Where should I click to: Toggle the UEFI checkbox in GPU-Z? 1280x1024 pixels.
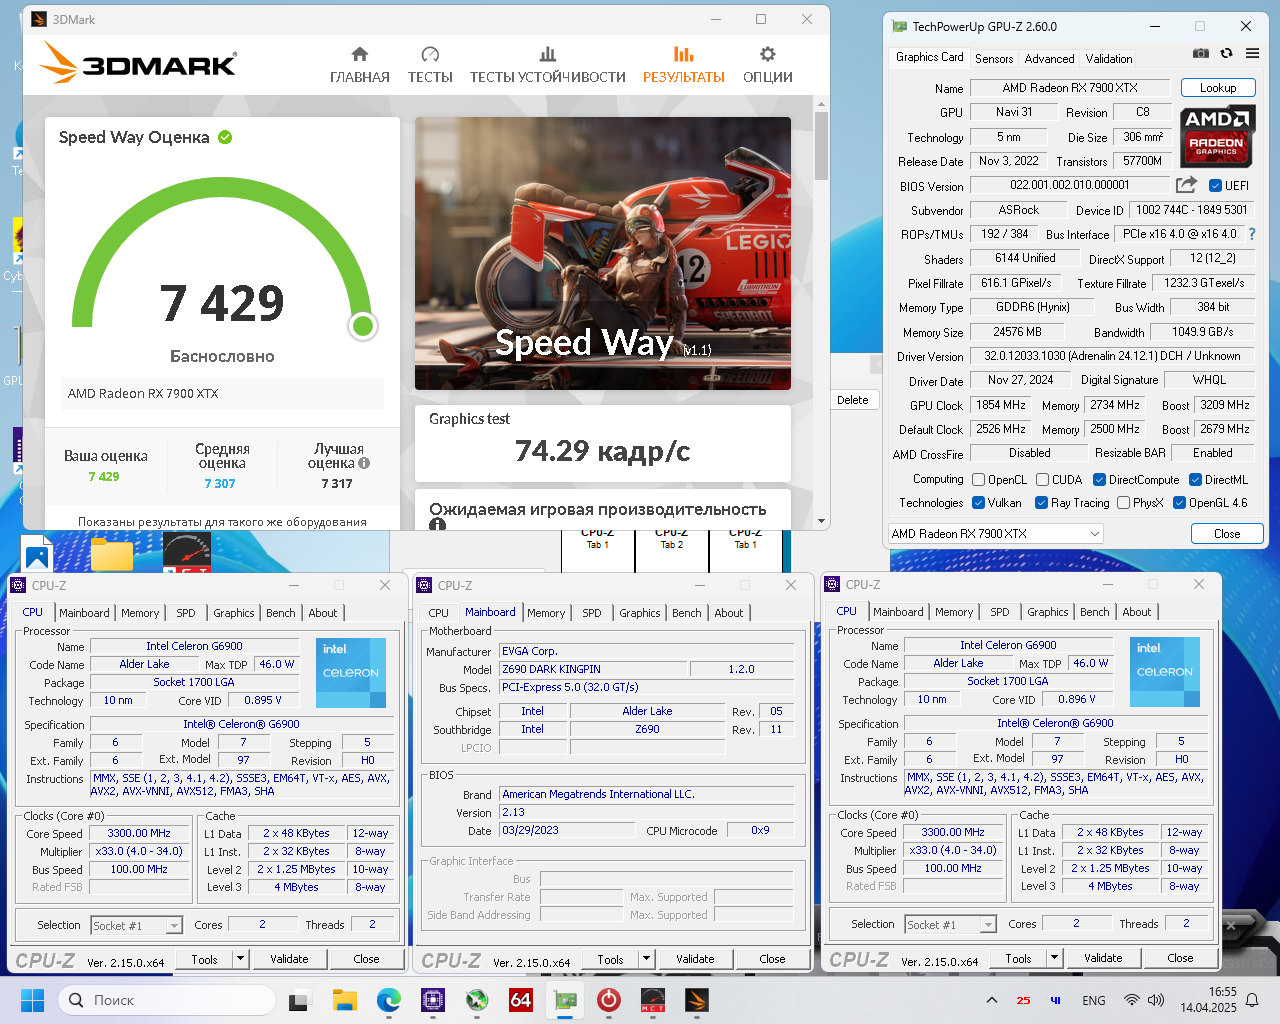pyautogui.click(x=1215, y=185)
